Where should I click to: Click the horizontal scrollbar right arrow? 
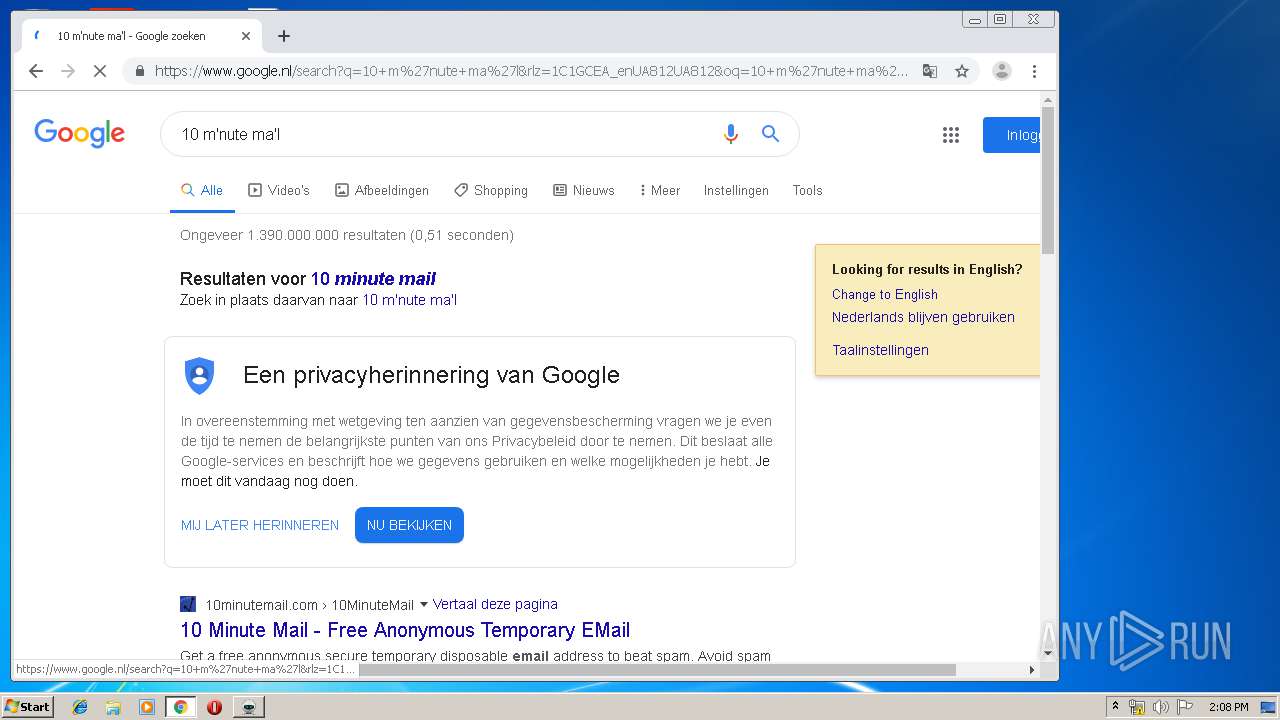coord(1033,669)
